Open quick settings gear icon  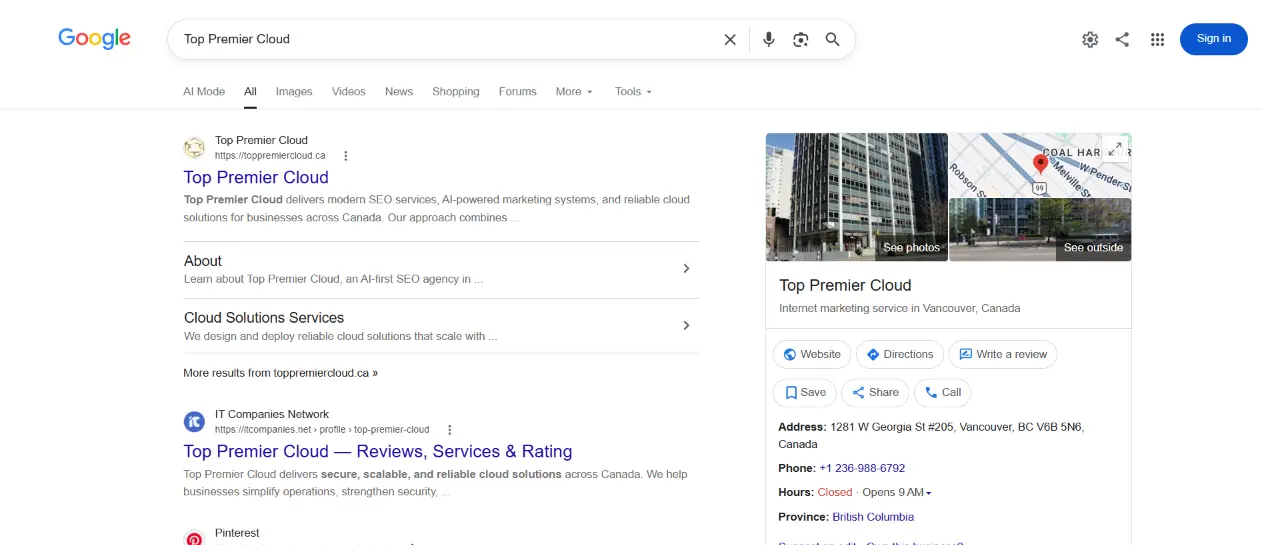click(1090, 39)
